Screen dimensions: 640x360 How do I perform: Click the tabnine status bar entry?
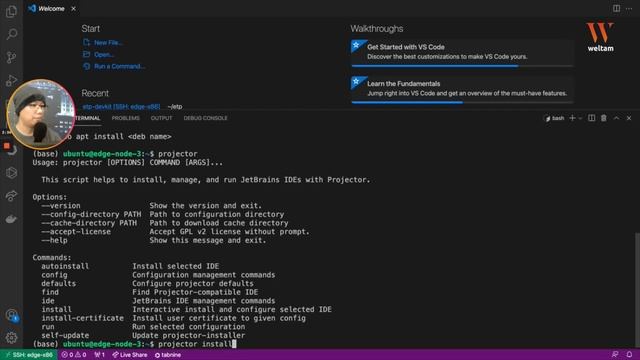click(x=168, y=355)
